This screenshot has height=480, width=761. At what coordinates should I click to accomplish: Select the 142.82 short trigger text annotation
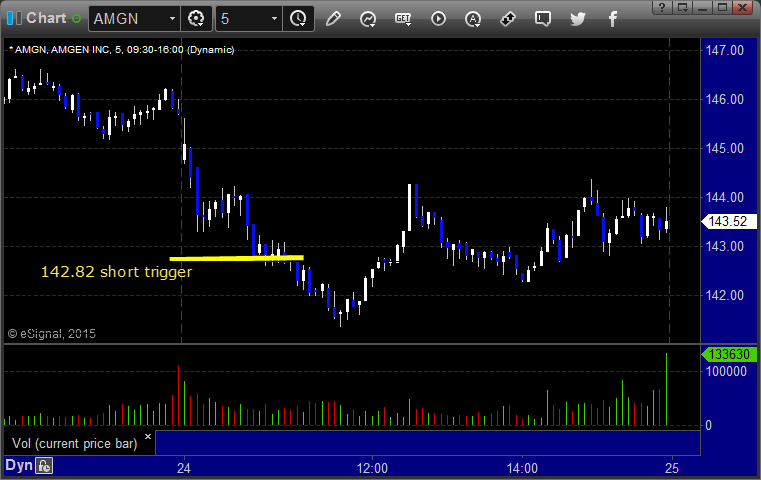[116, 272]
